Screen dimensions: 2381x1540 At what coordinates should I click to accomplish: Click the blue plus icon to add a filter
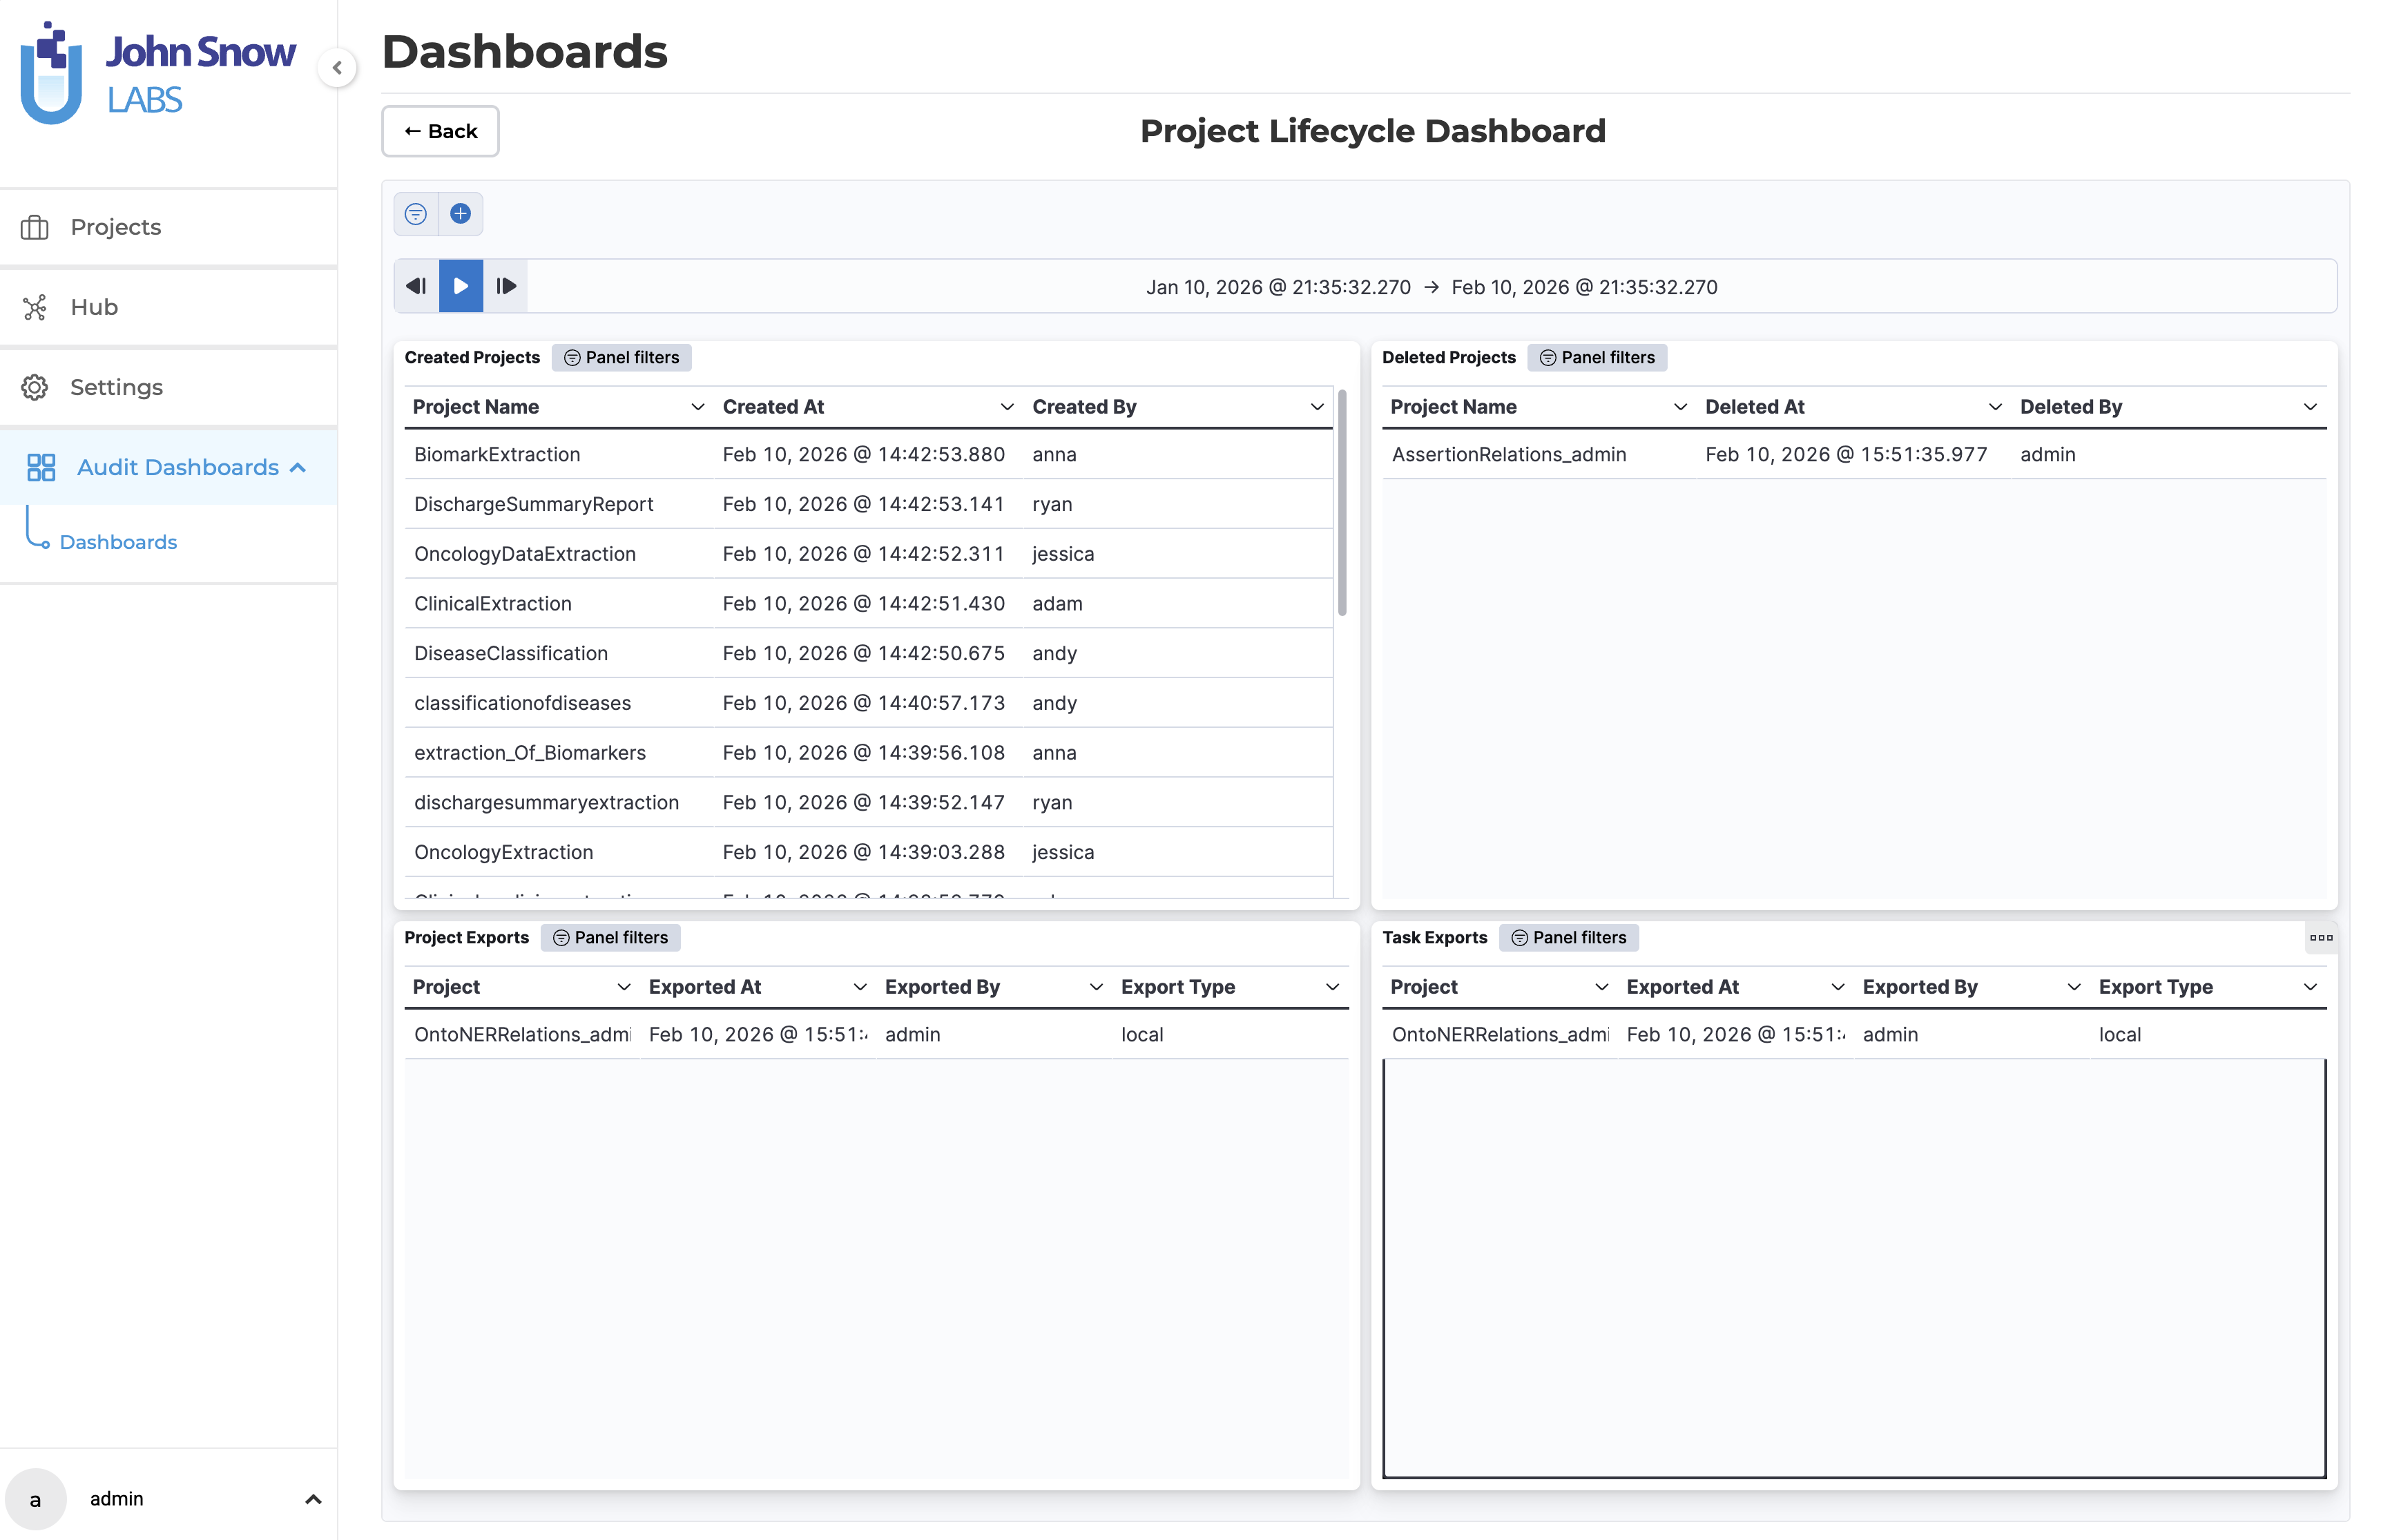click(461, 213)
